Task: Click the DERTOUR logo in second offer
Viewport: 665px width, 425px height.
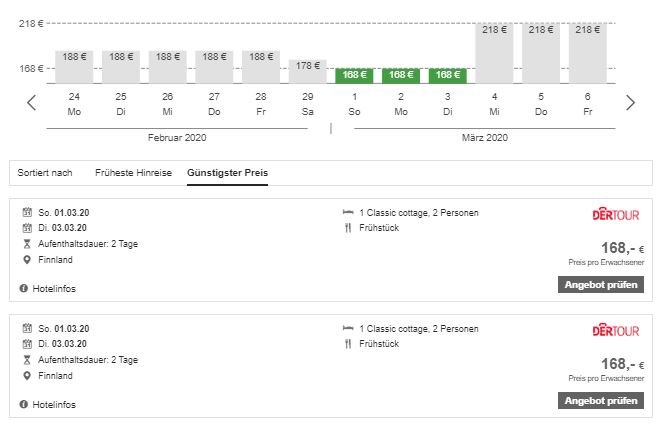Action: point(616,330)
